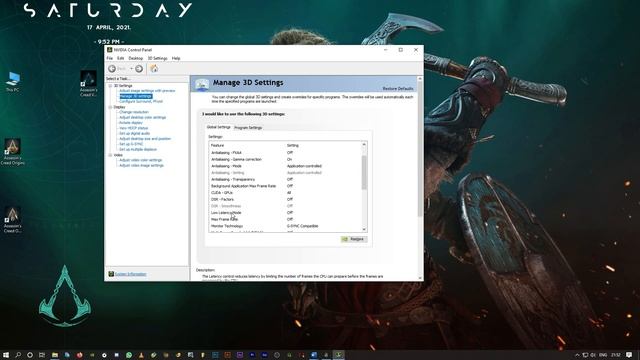The height and width of the screenshot is (360, 640).
Task: Open File Explorer on taskbar
Action: [55, 355]
